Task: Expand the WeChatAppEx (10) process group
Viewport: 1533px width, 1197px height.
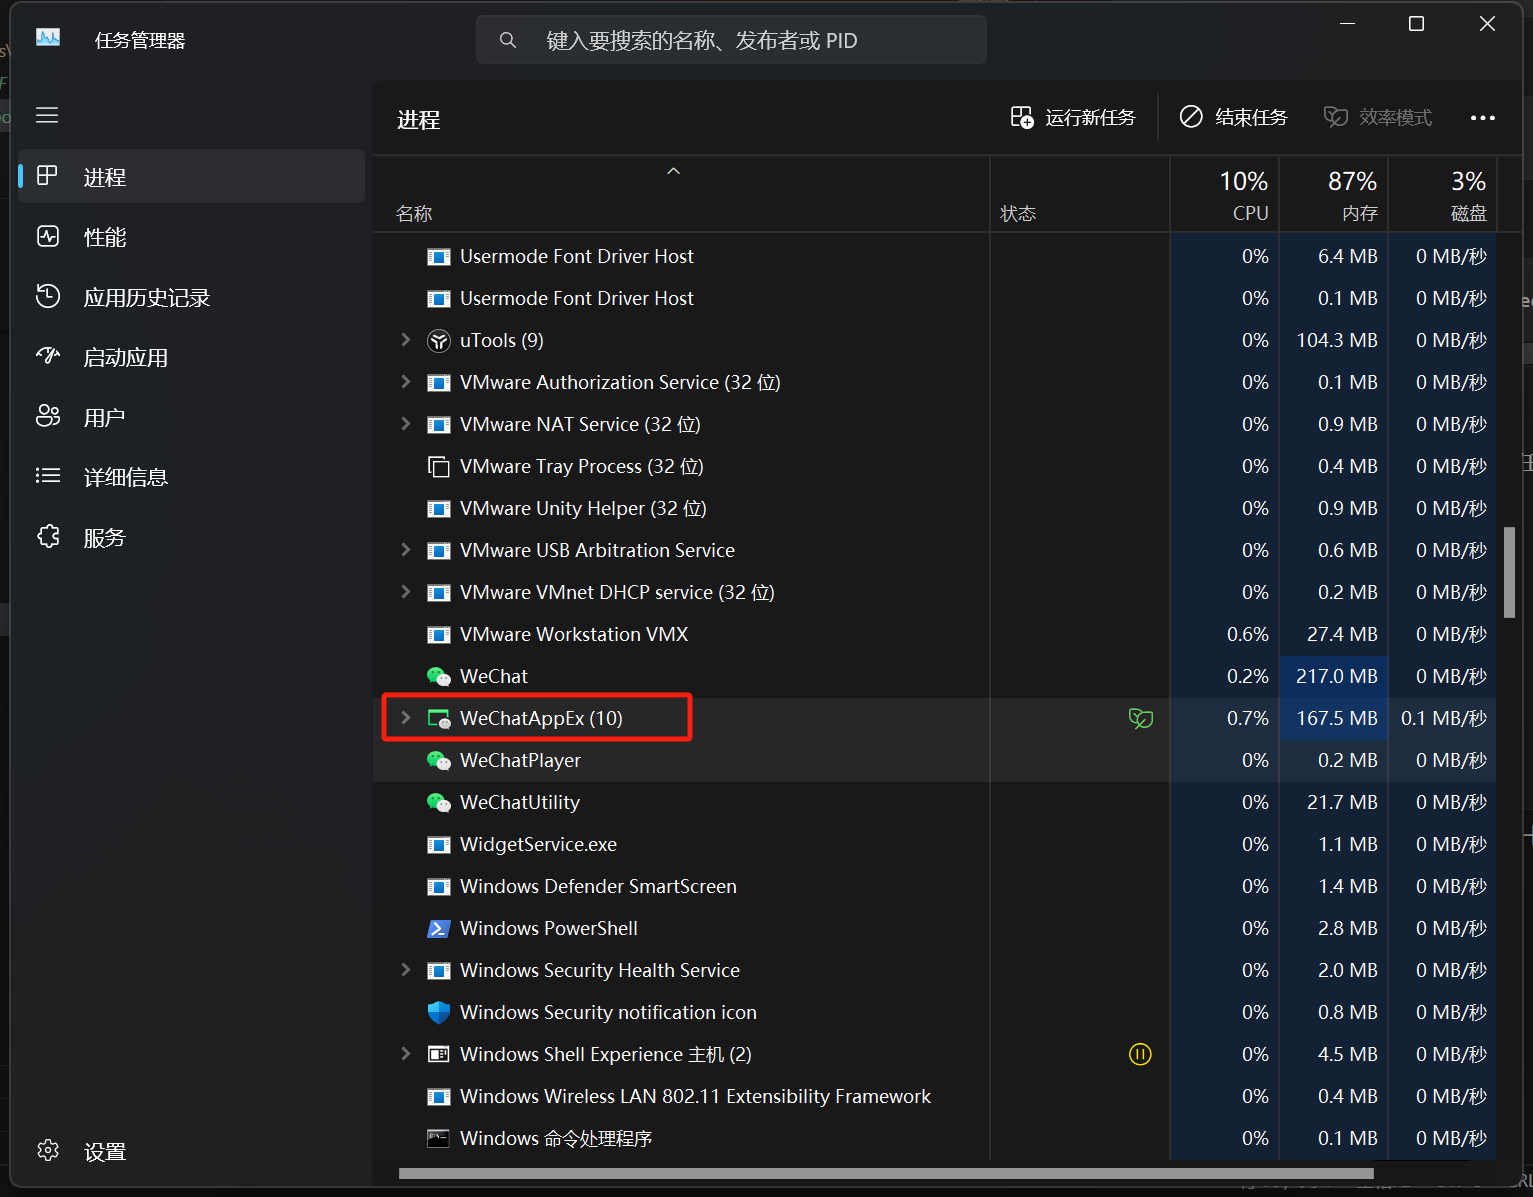Action: (405, 718)
